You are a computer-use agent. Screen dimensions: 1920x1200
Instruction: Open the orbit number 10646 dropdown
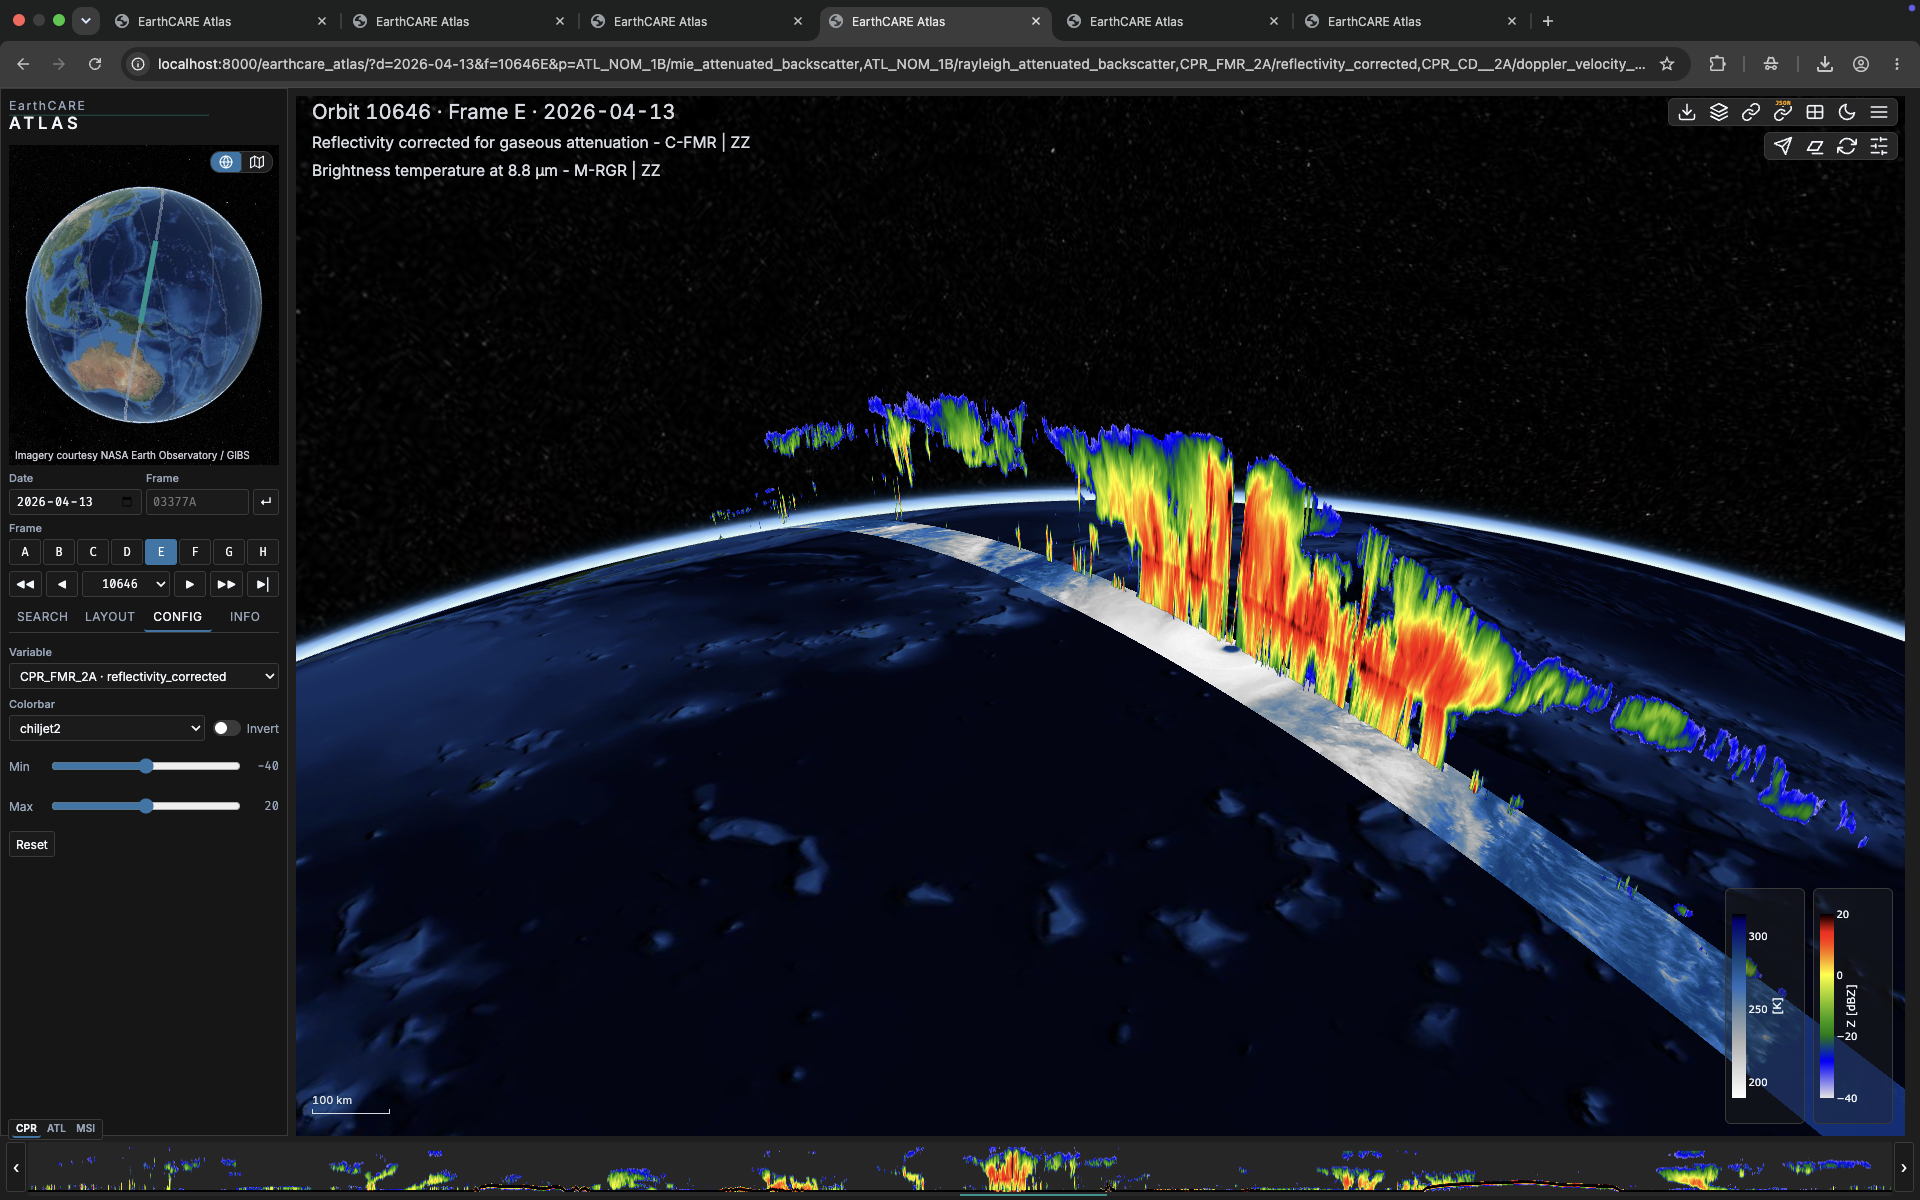click(126, 584)
